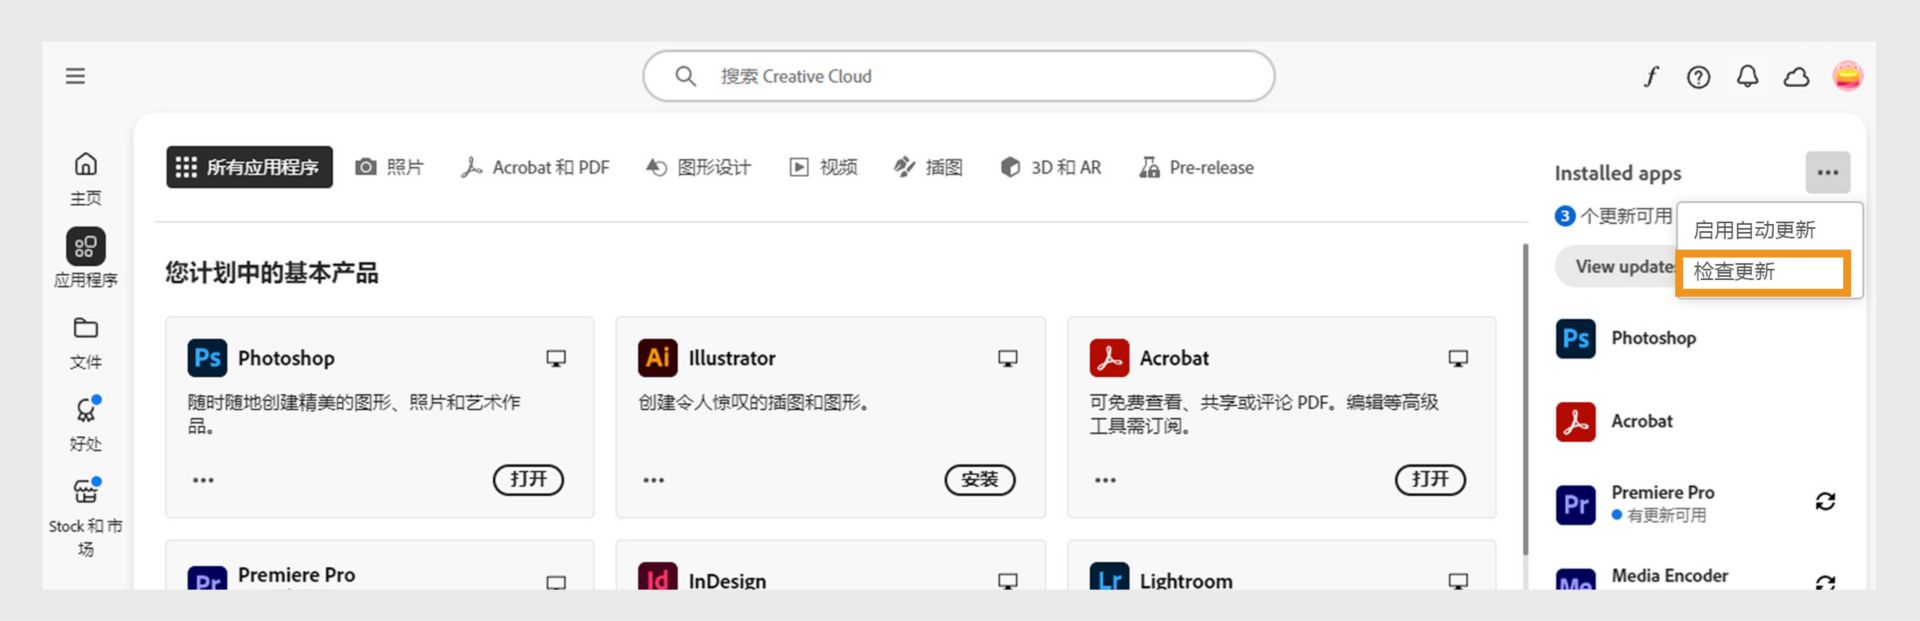Click 打开 on the Photoshop card

pos(528,480)
